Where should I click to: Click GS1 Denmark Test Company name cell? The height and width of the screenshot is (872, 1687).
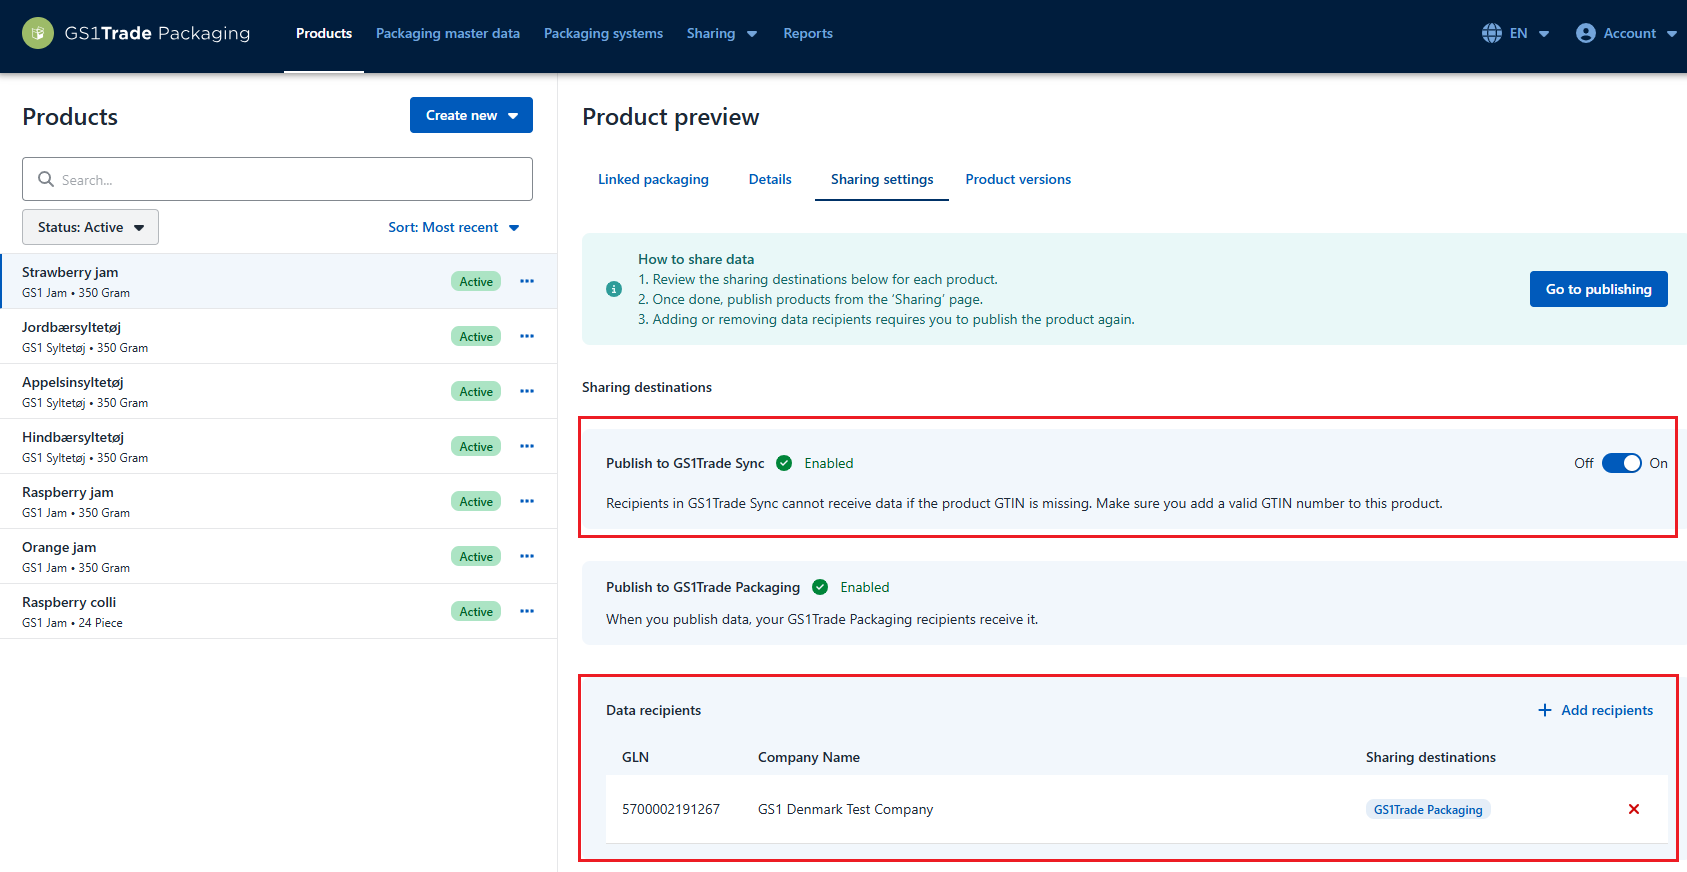845,809
